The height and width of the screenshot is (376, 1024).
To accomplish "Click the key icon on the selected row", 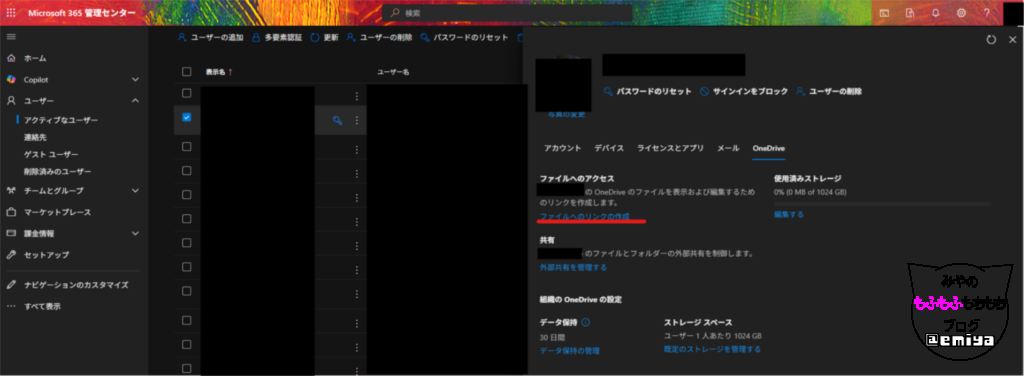I will [338, 120].
